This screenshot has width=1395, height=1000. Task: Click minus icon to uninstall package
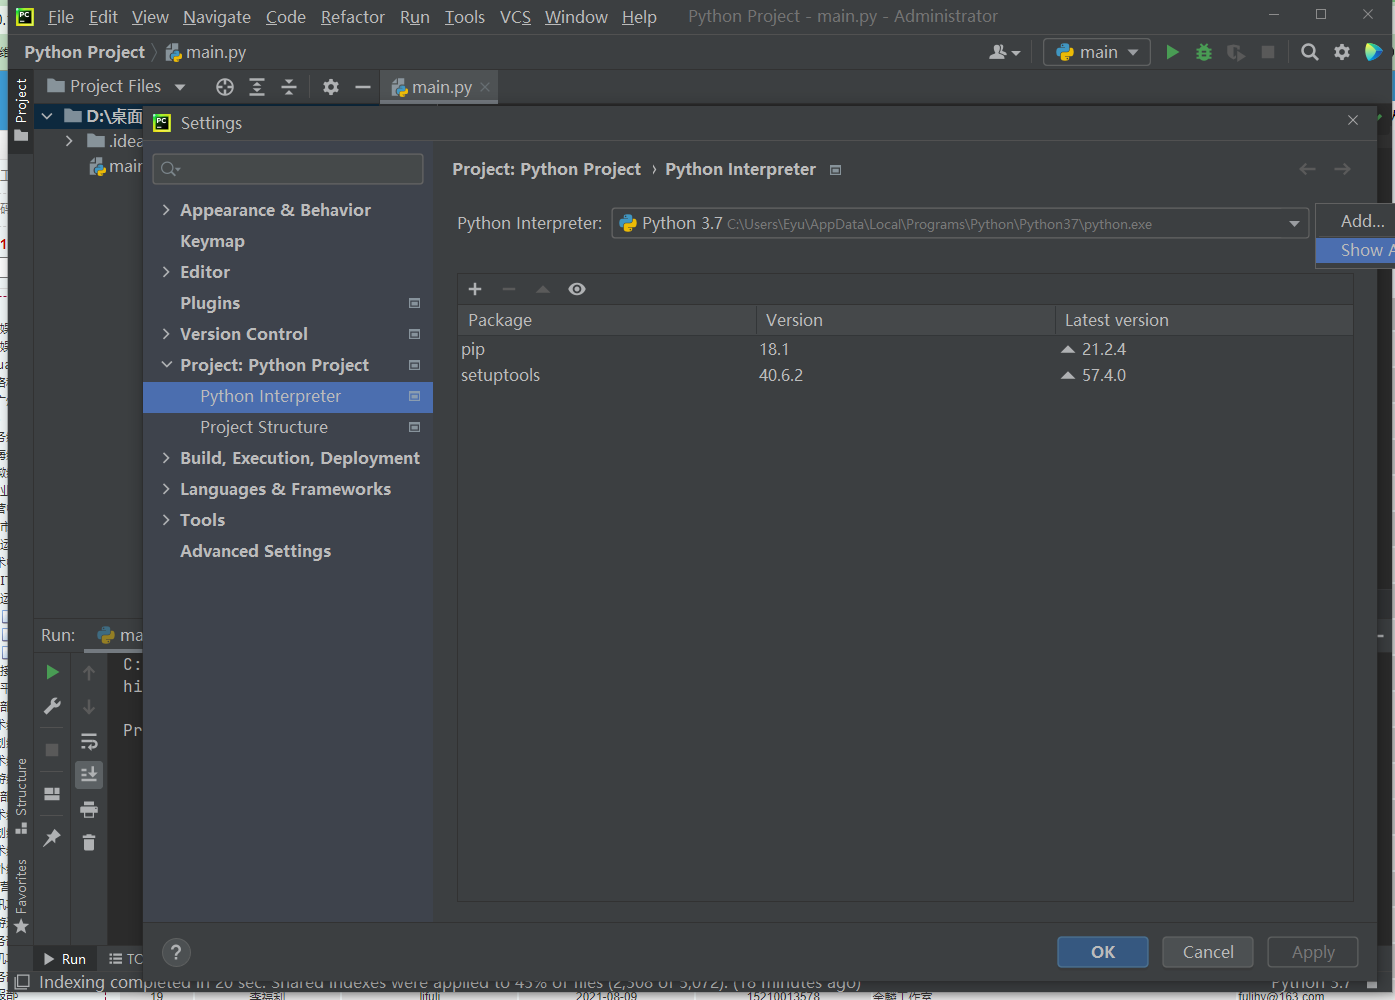pyautogui.click(x=509, y=289)
